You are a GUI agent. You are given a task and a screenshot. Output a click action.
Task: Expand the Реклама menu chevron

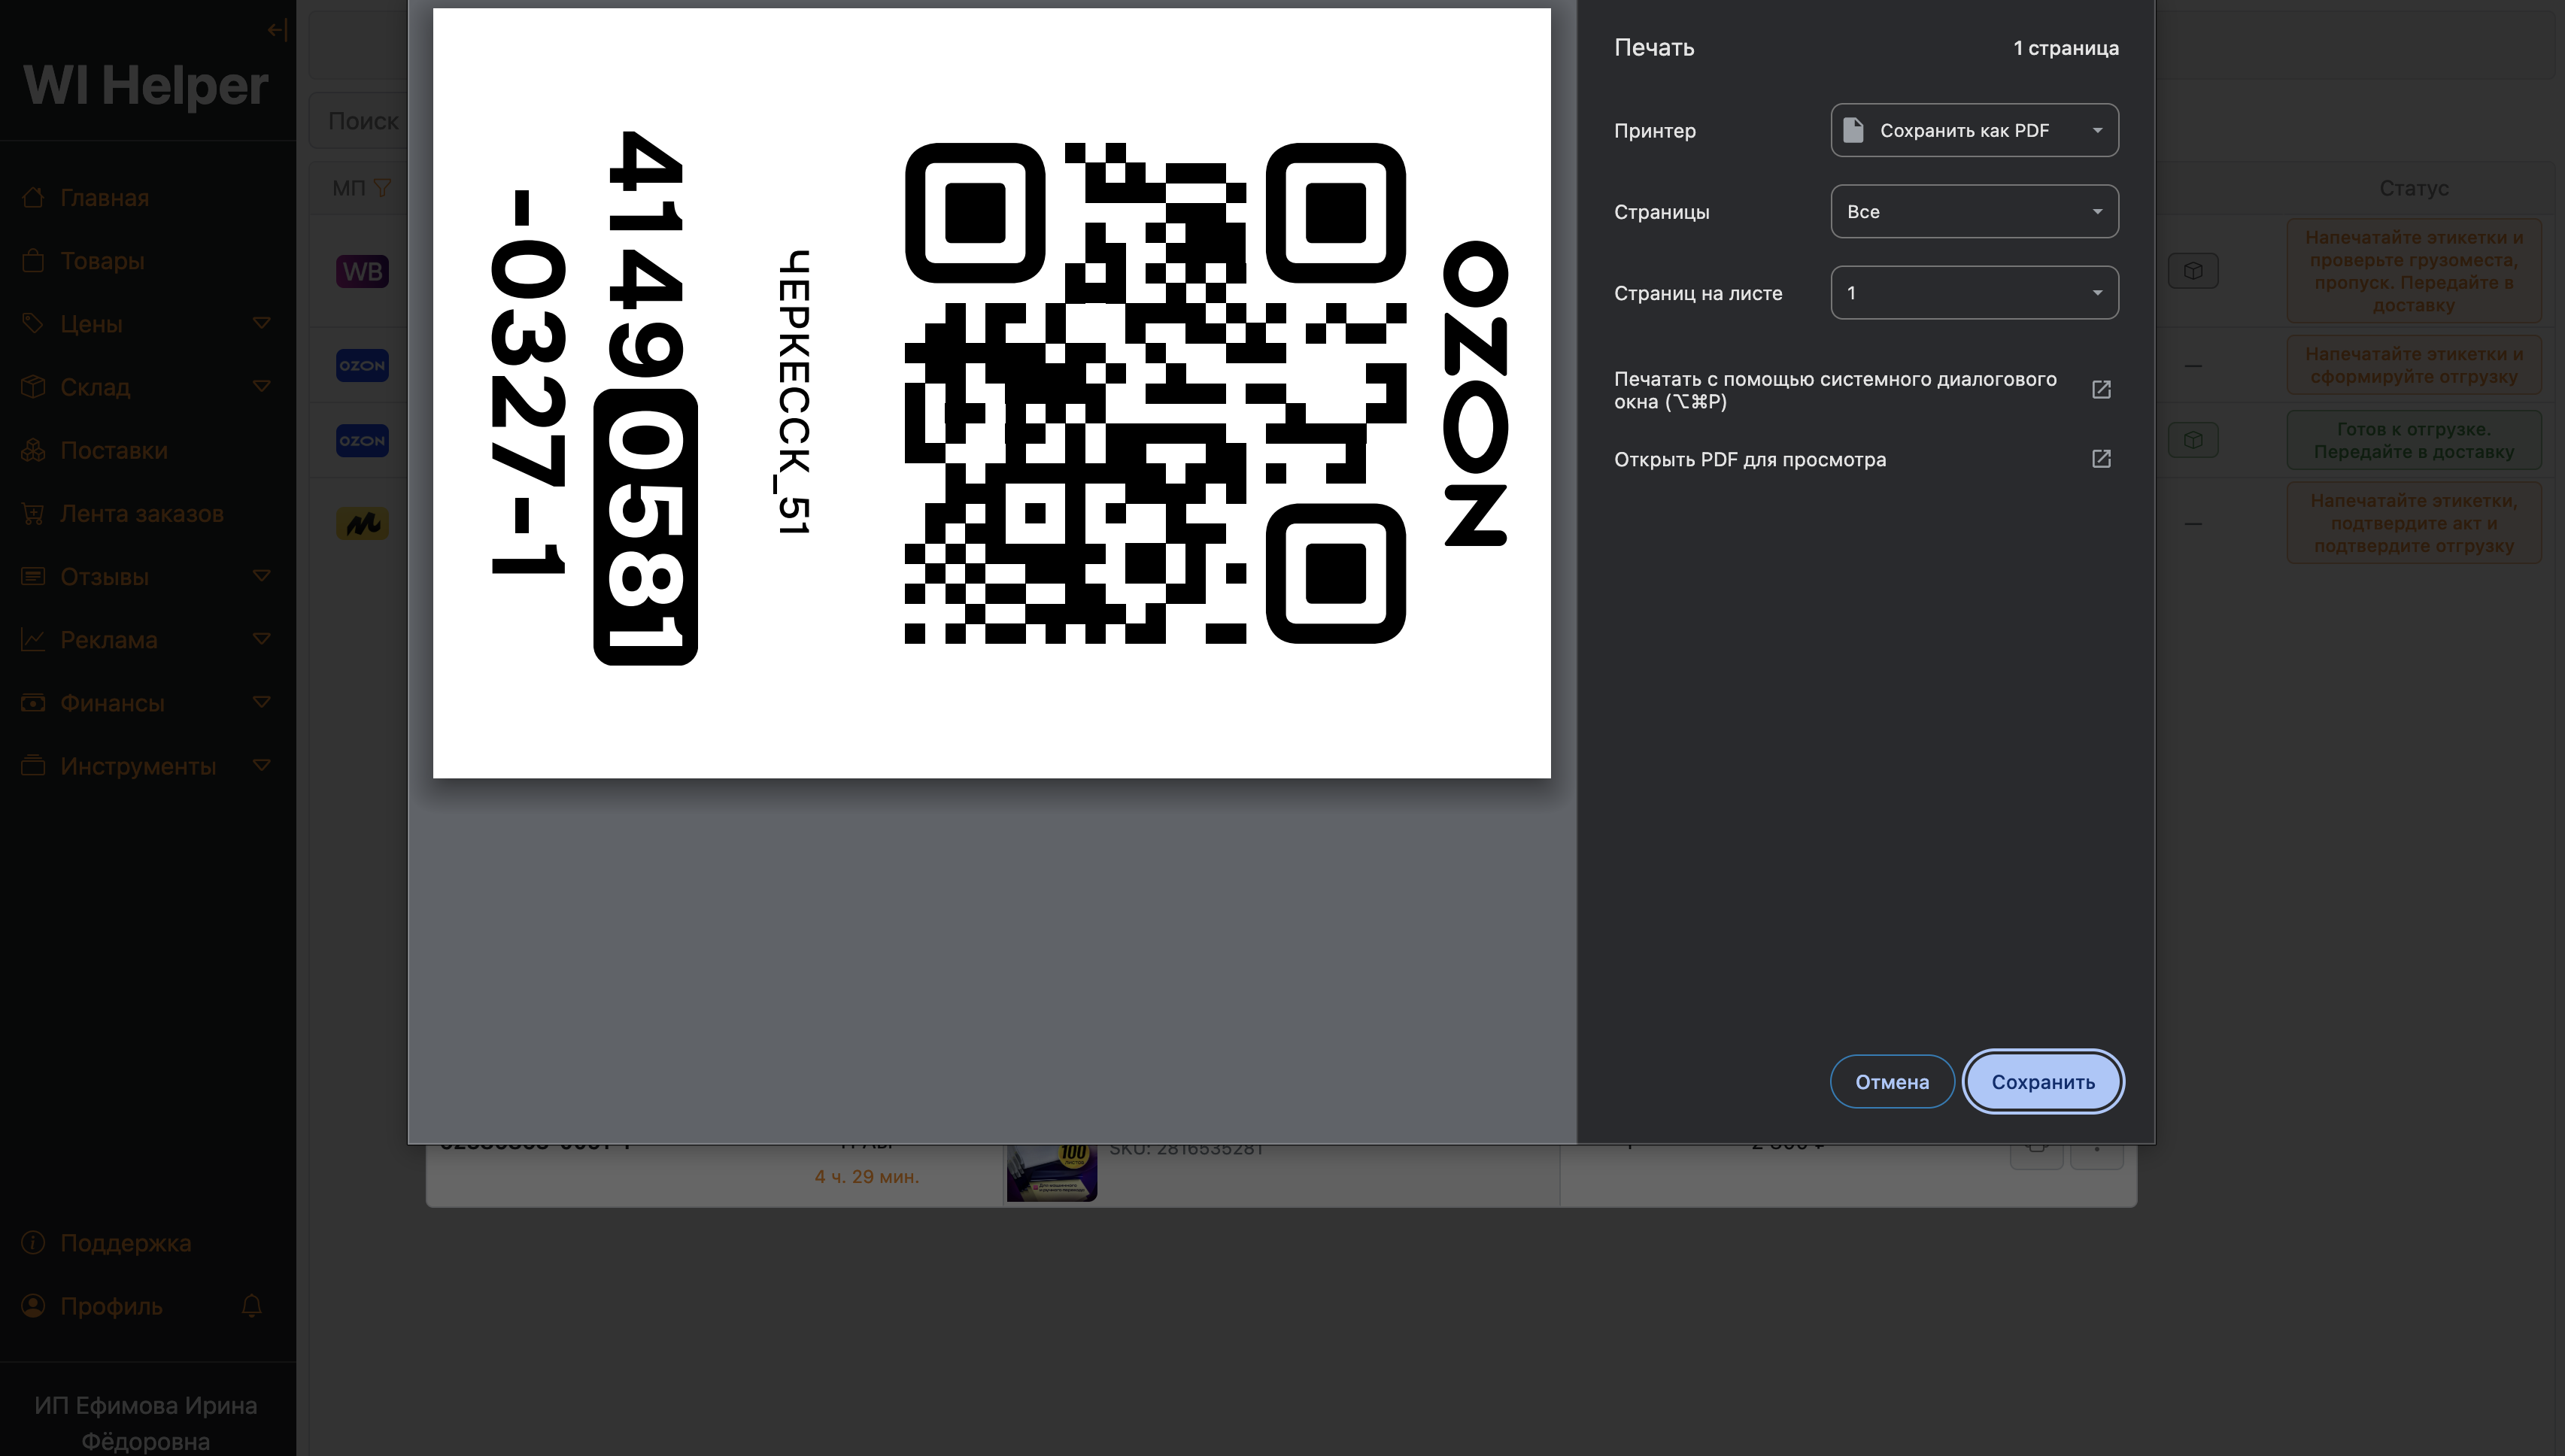(262, 639)
